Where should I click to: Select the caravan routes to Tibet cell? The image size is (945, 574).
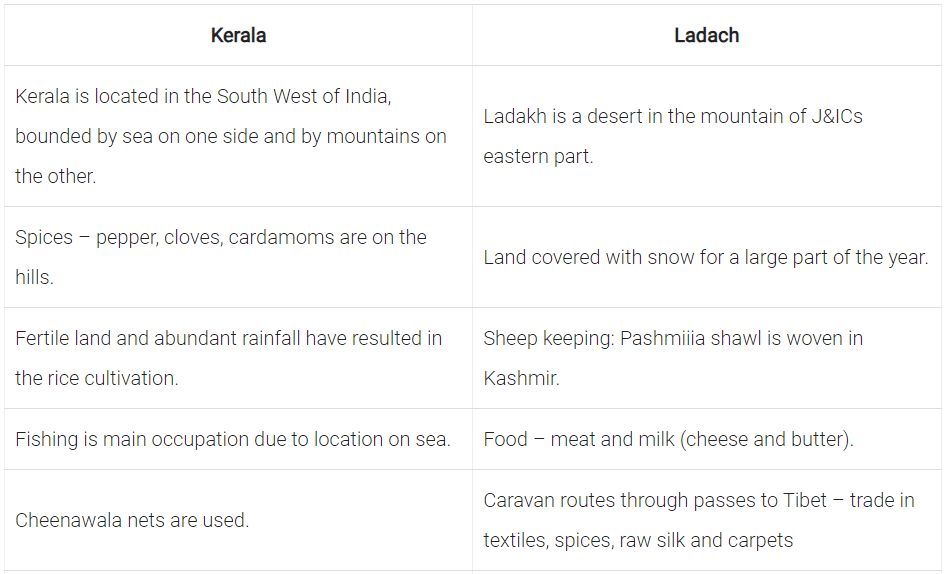point(698,520)
